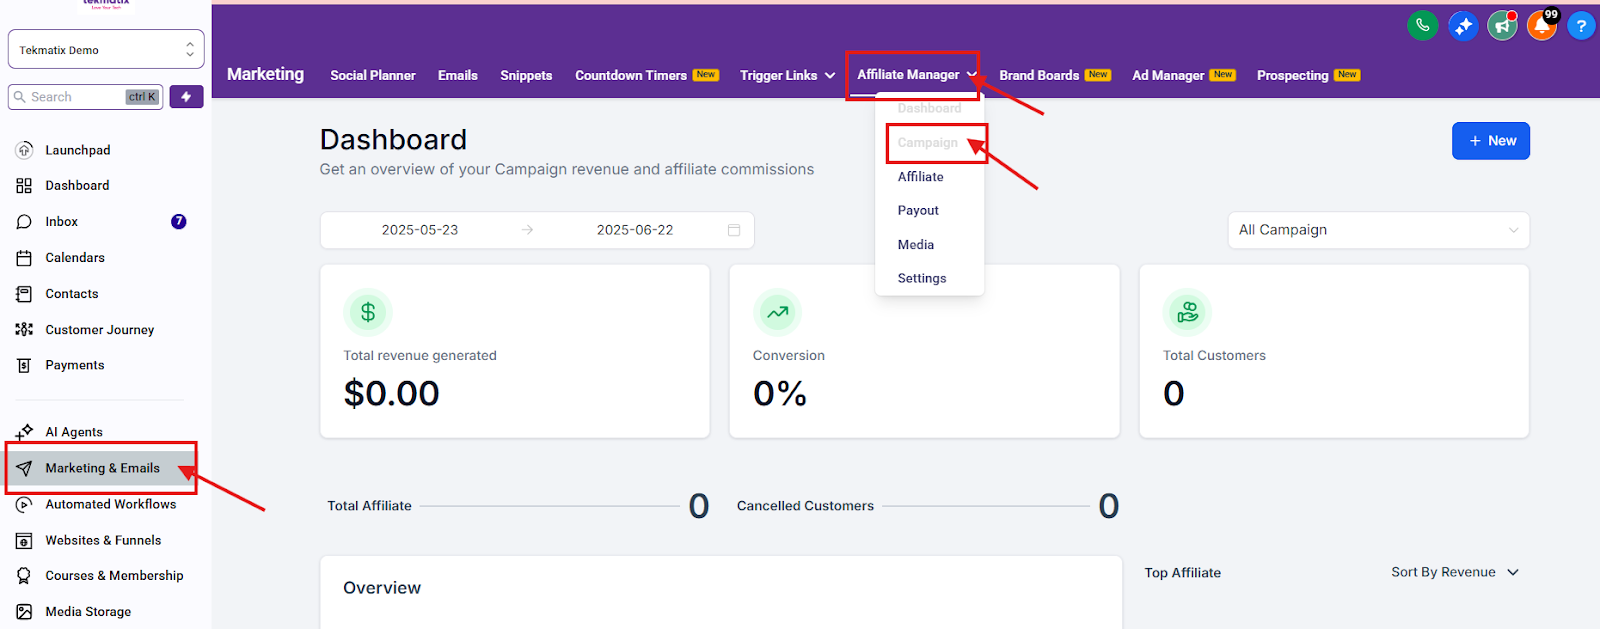Screen dimensions: 1600x629
Task: Click the $0.00 total revenue value
Action: (392, 394)
